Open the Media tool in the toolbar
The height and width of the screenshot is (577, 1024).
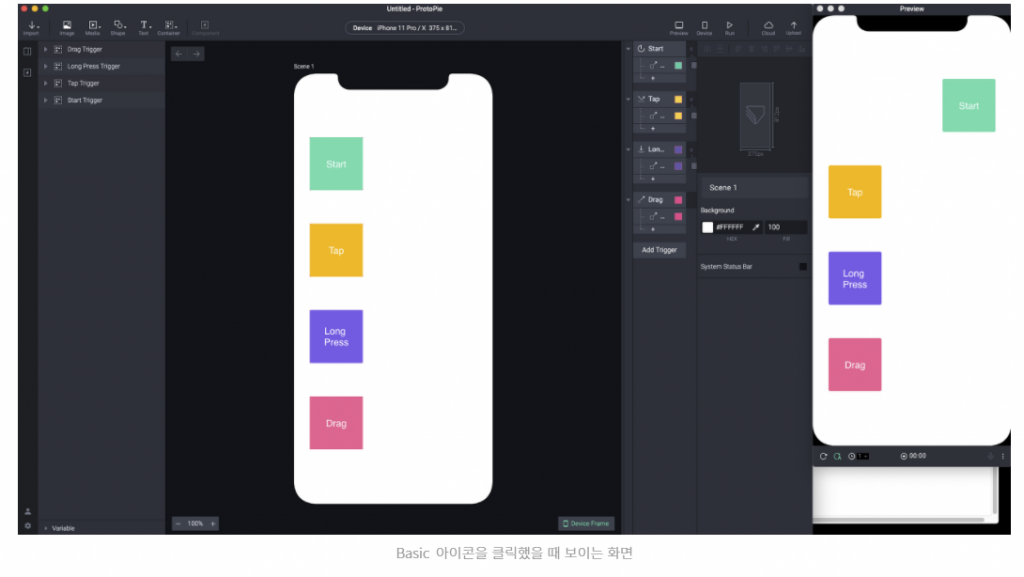pyautogui.click(x=93, y=27)
